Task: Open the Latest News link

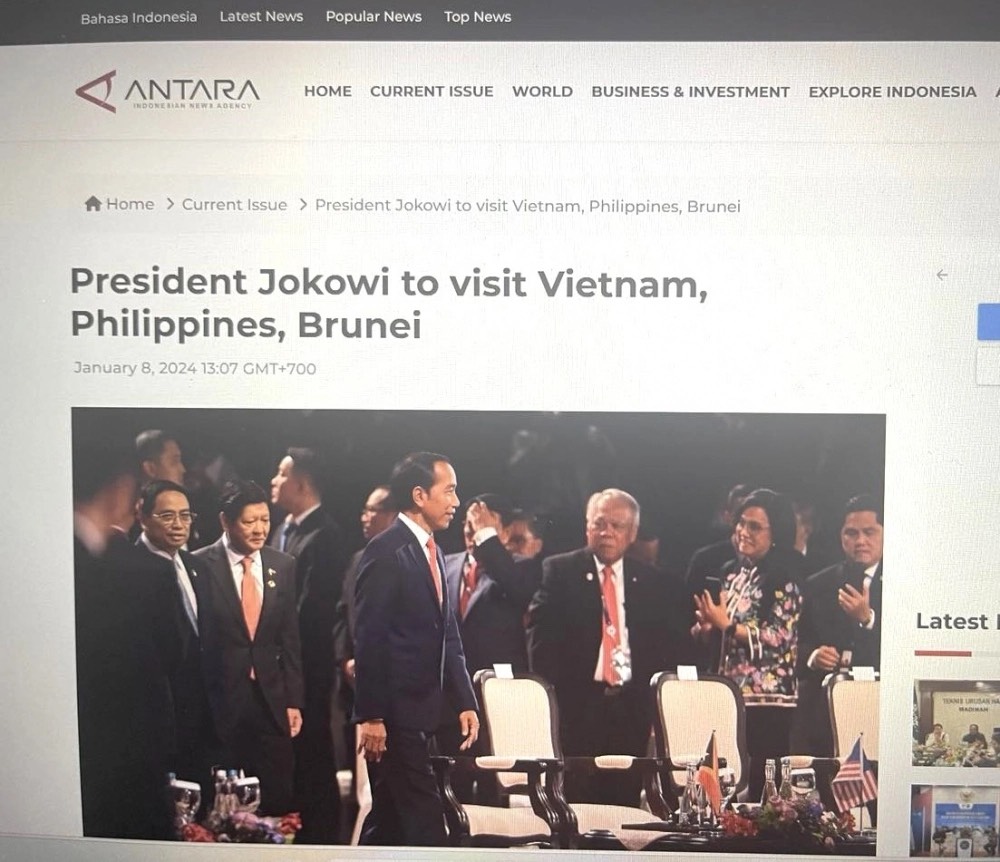Action: point(261,17)
